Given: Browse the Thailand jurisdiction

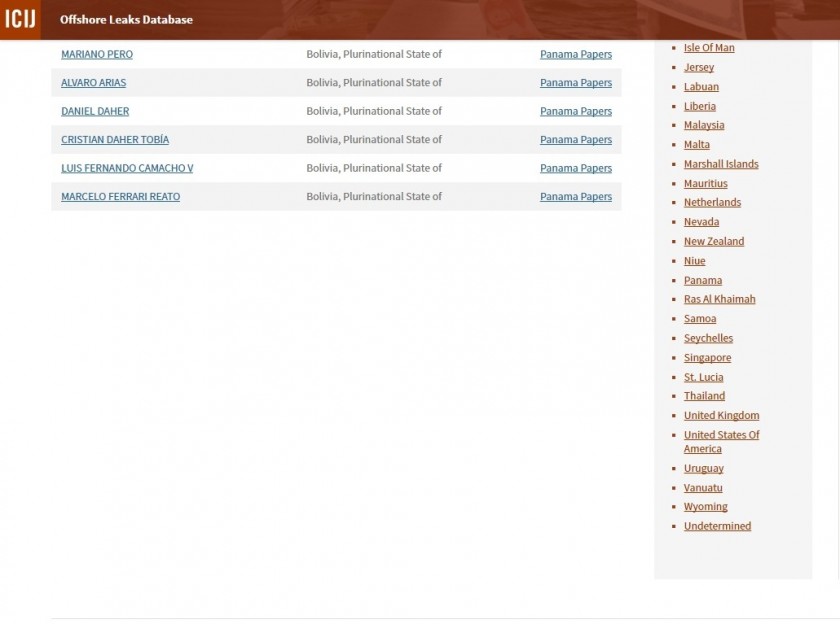Looking at the screenshot, I should click(704, 396).
